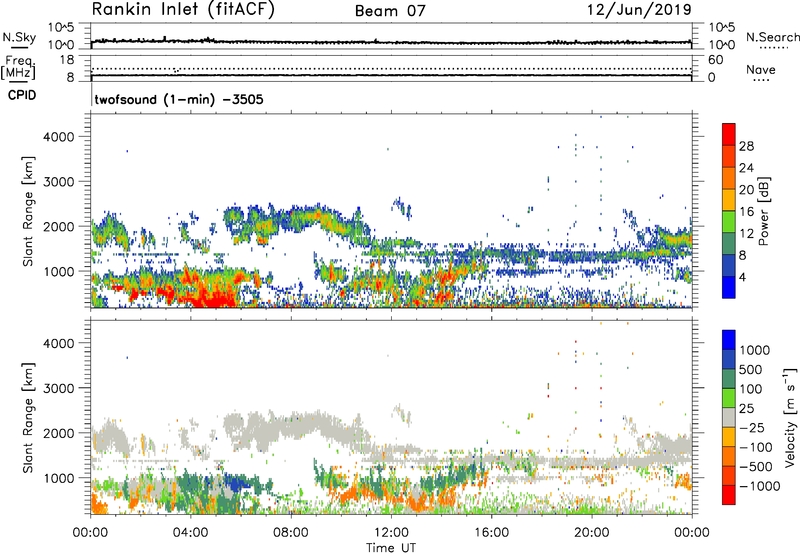Click the "Beam 07" label
Image resolution: width=800 pixels, height=554 pixels.
pyautogui.click(x=390, y=11)
